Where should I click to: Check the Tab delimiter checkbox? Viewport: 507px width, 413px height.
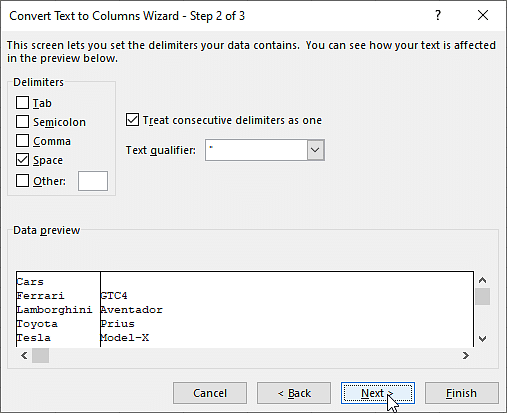pyautogui.click(x=22, y=103)
